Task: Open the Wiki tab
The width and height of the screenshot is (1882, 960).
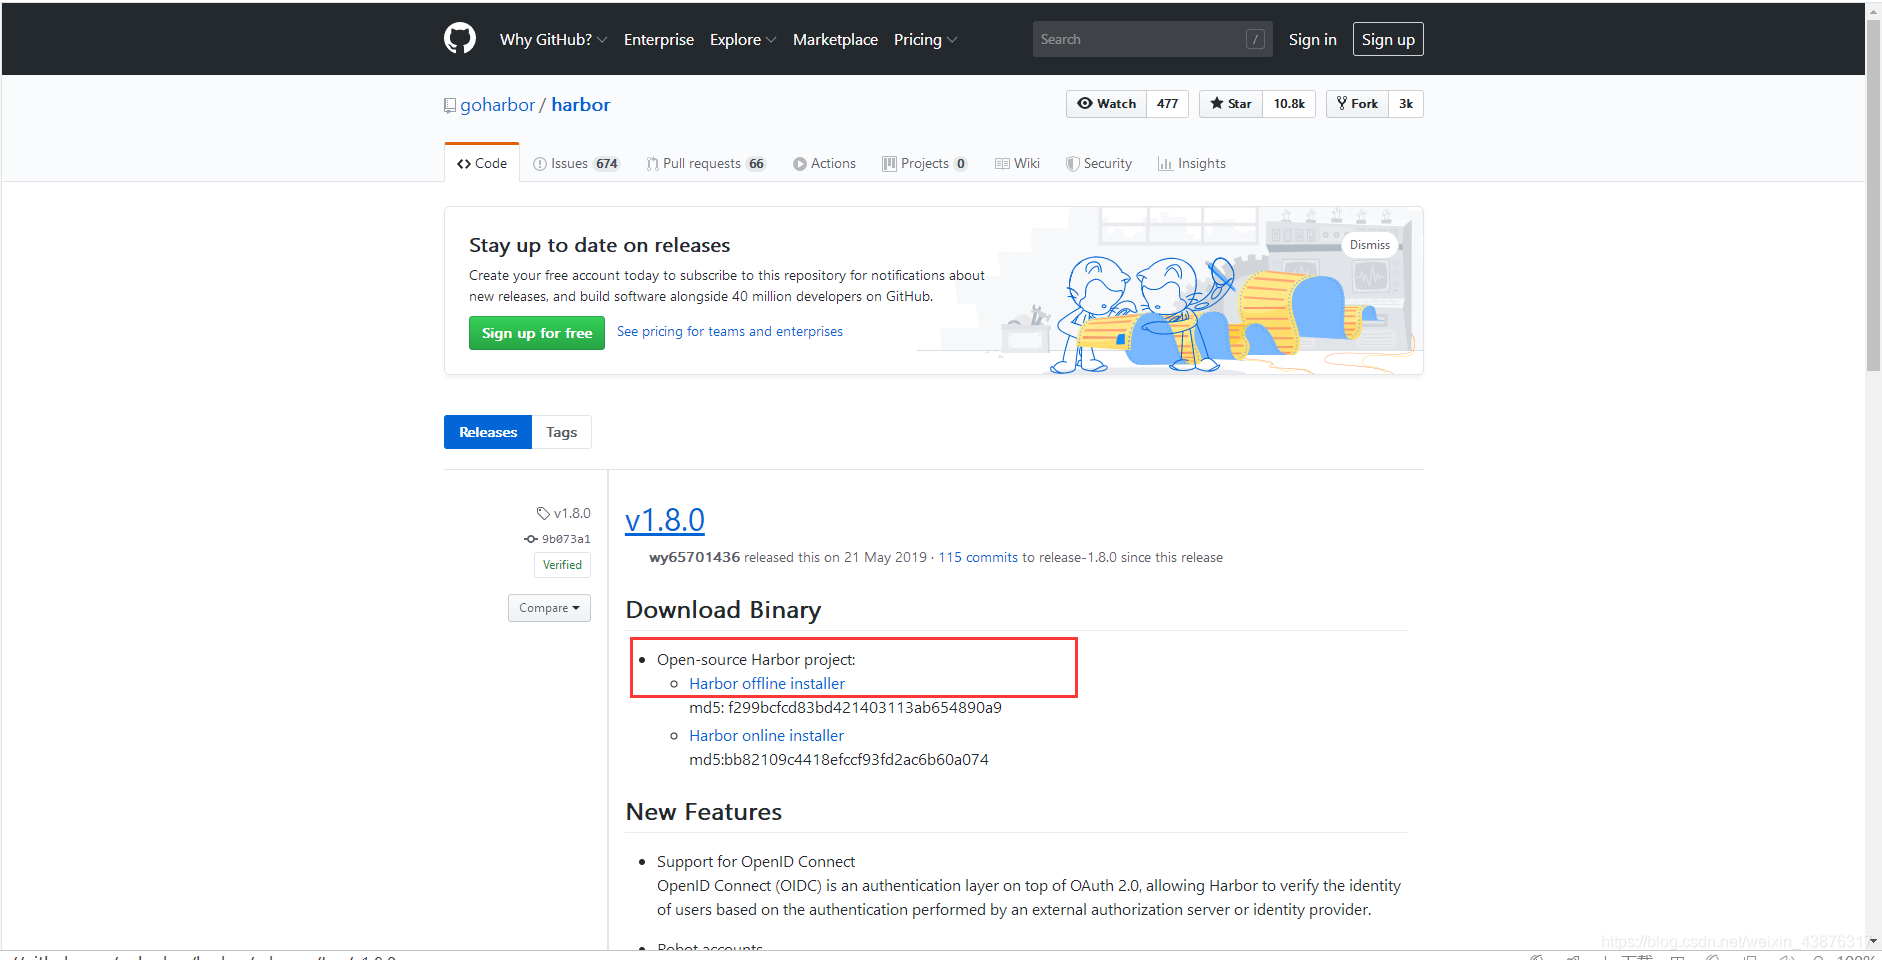Action: pos(1017,163)
